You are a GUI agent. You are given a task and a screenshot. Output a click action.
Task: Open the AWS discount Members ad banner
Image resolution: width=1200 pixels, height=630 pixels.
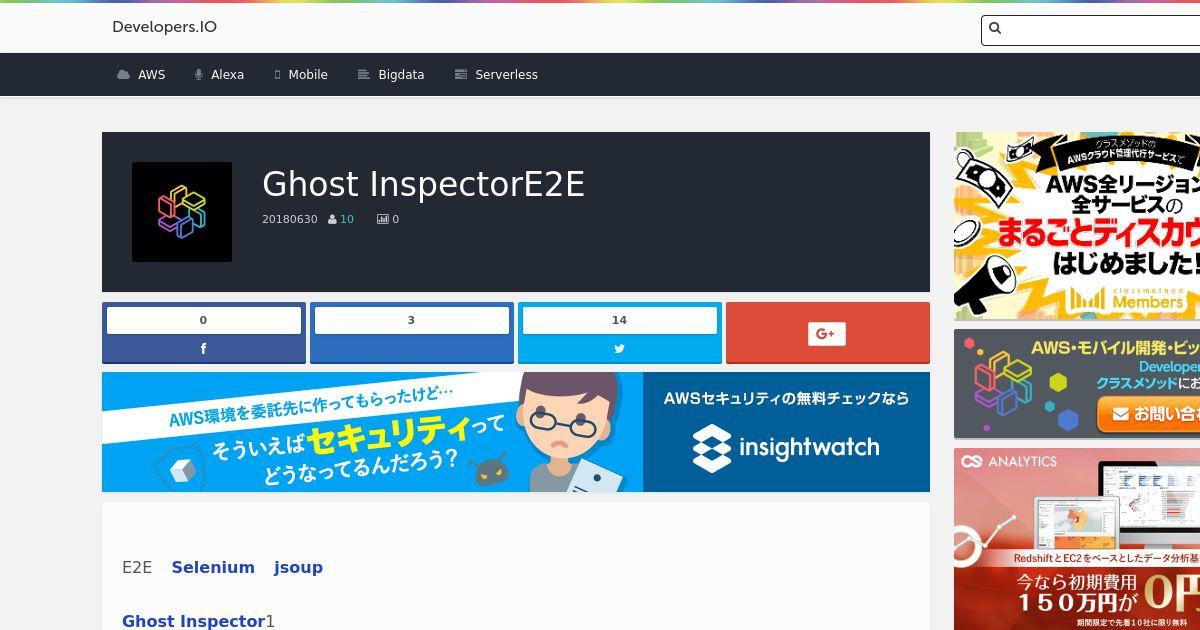pyautogui.click(x=1077, y=226)
